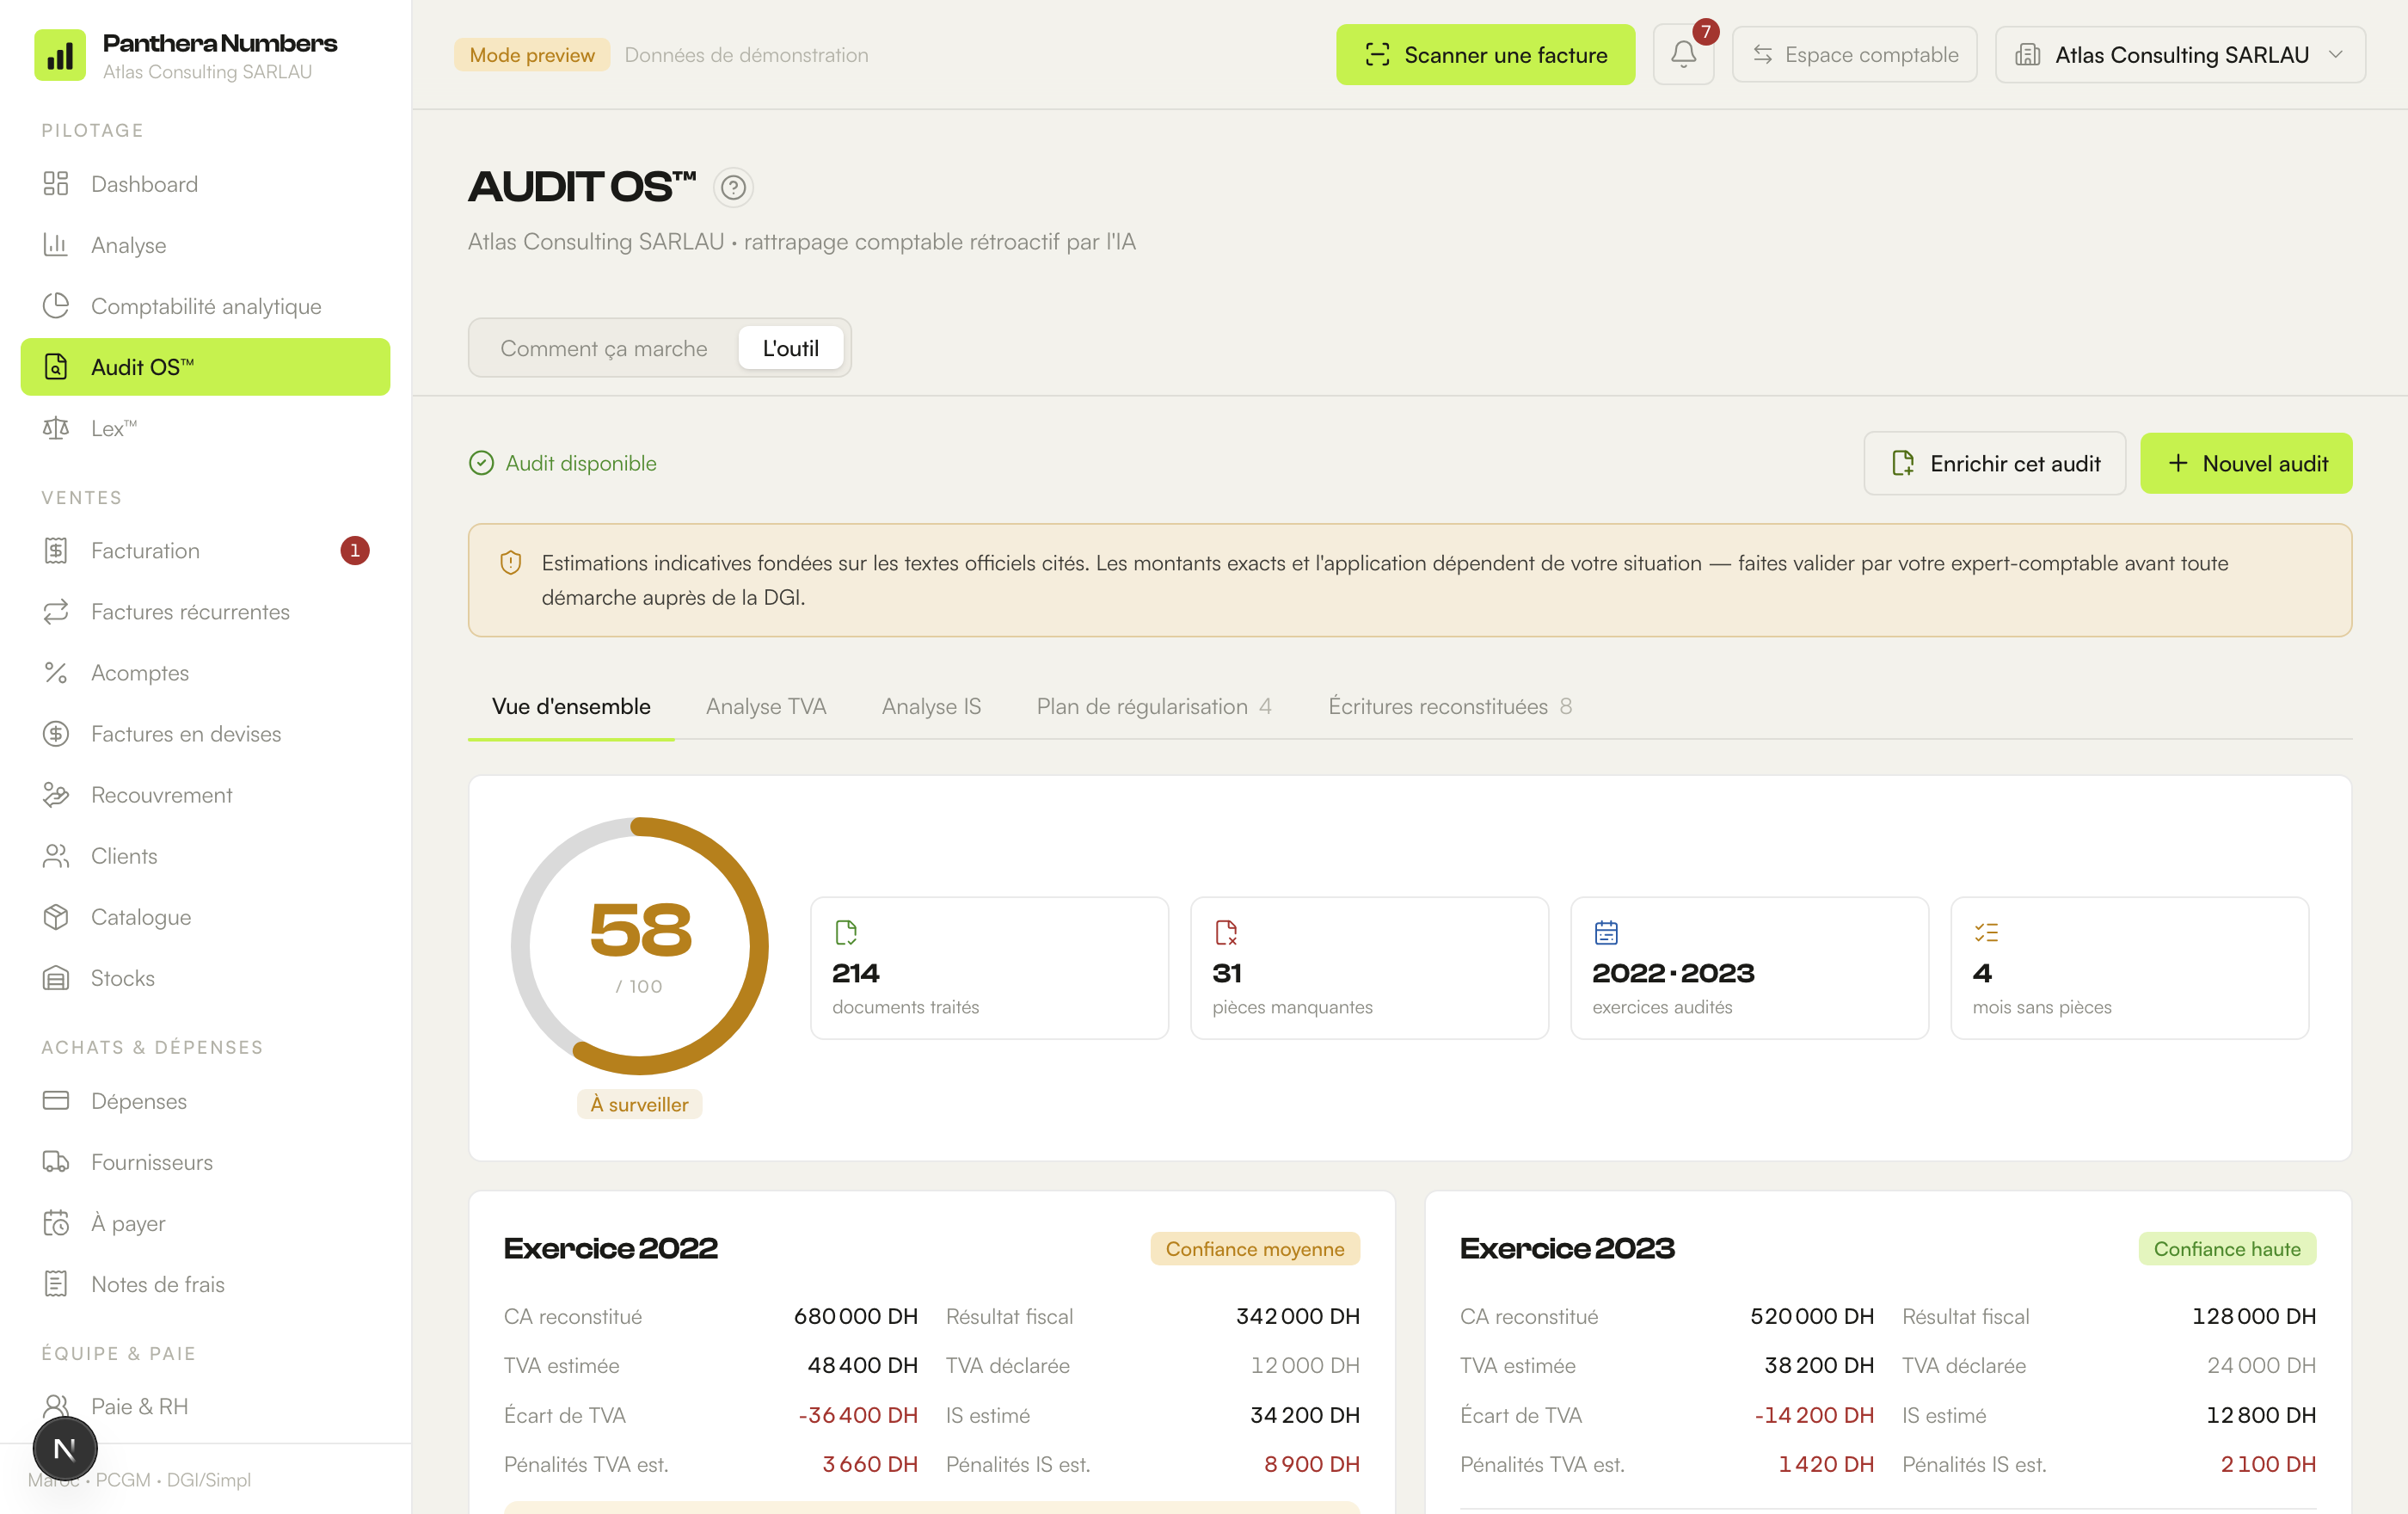The image size is (2408, 1514).
Task: Open the Facturation sidebar icon
Action: 56,551
